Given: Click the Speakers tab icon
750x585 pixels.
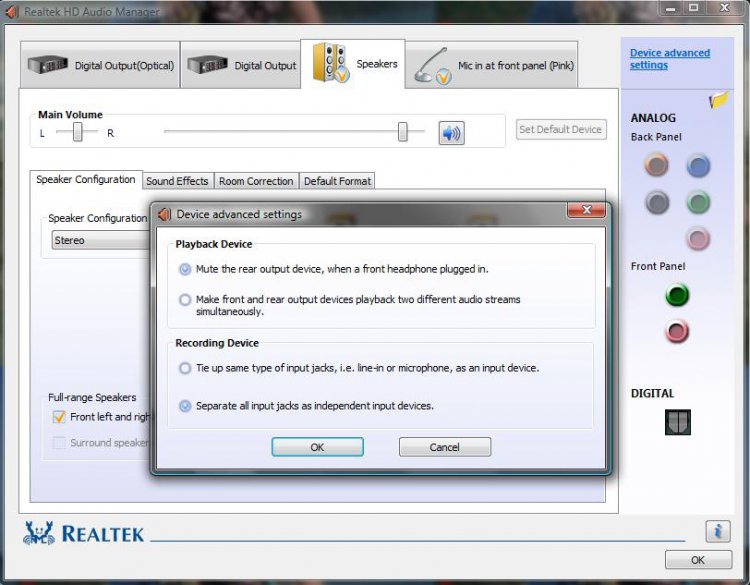Looking at the screenshot, I should [x=330, y=63].
